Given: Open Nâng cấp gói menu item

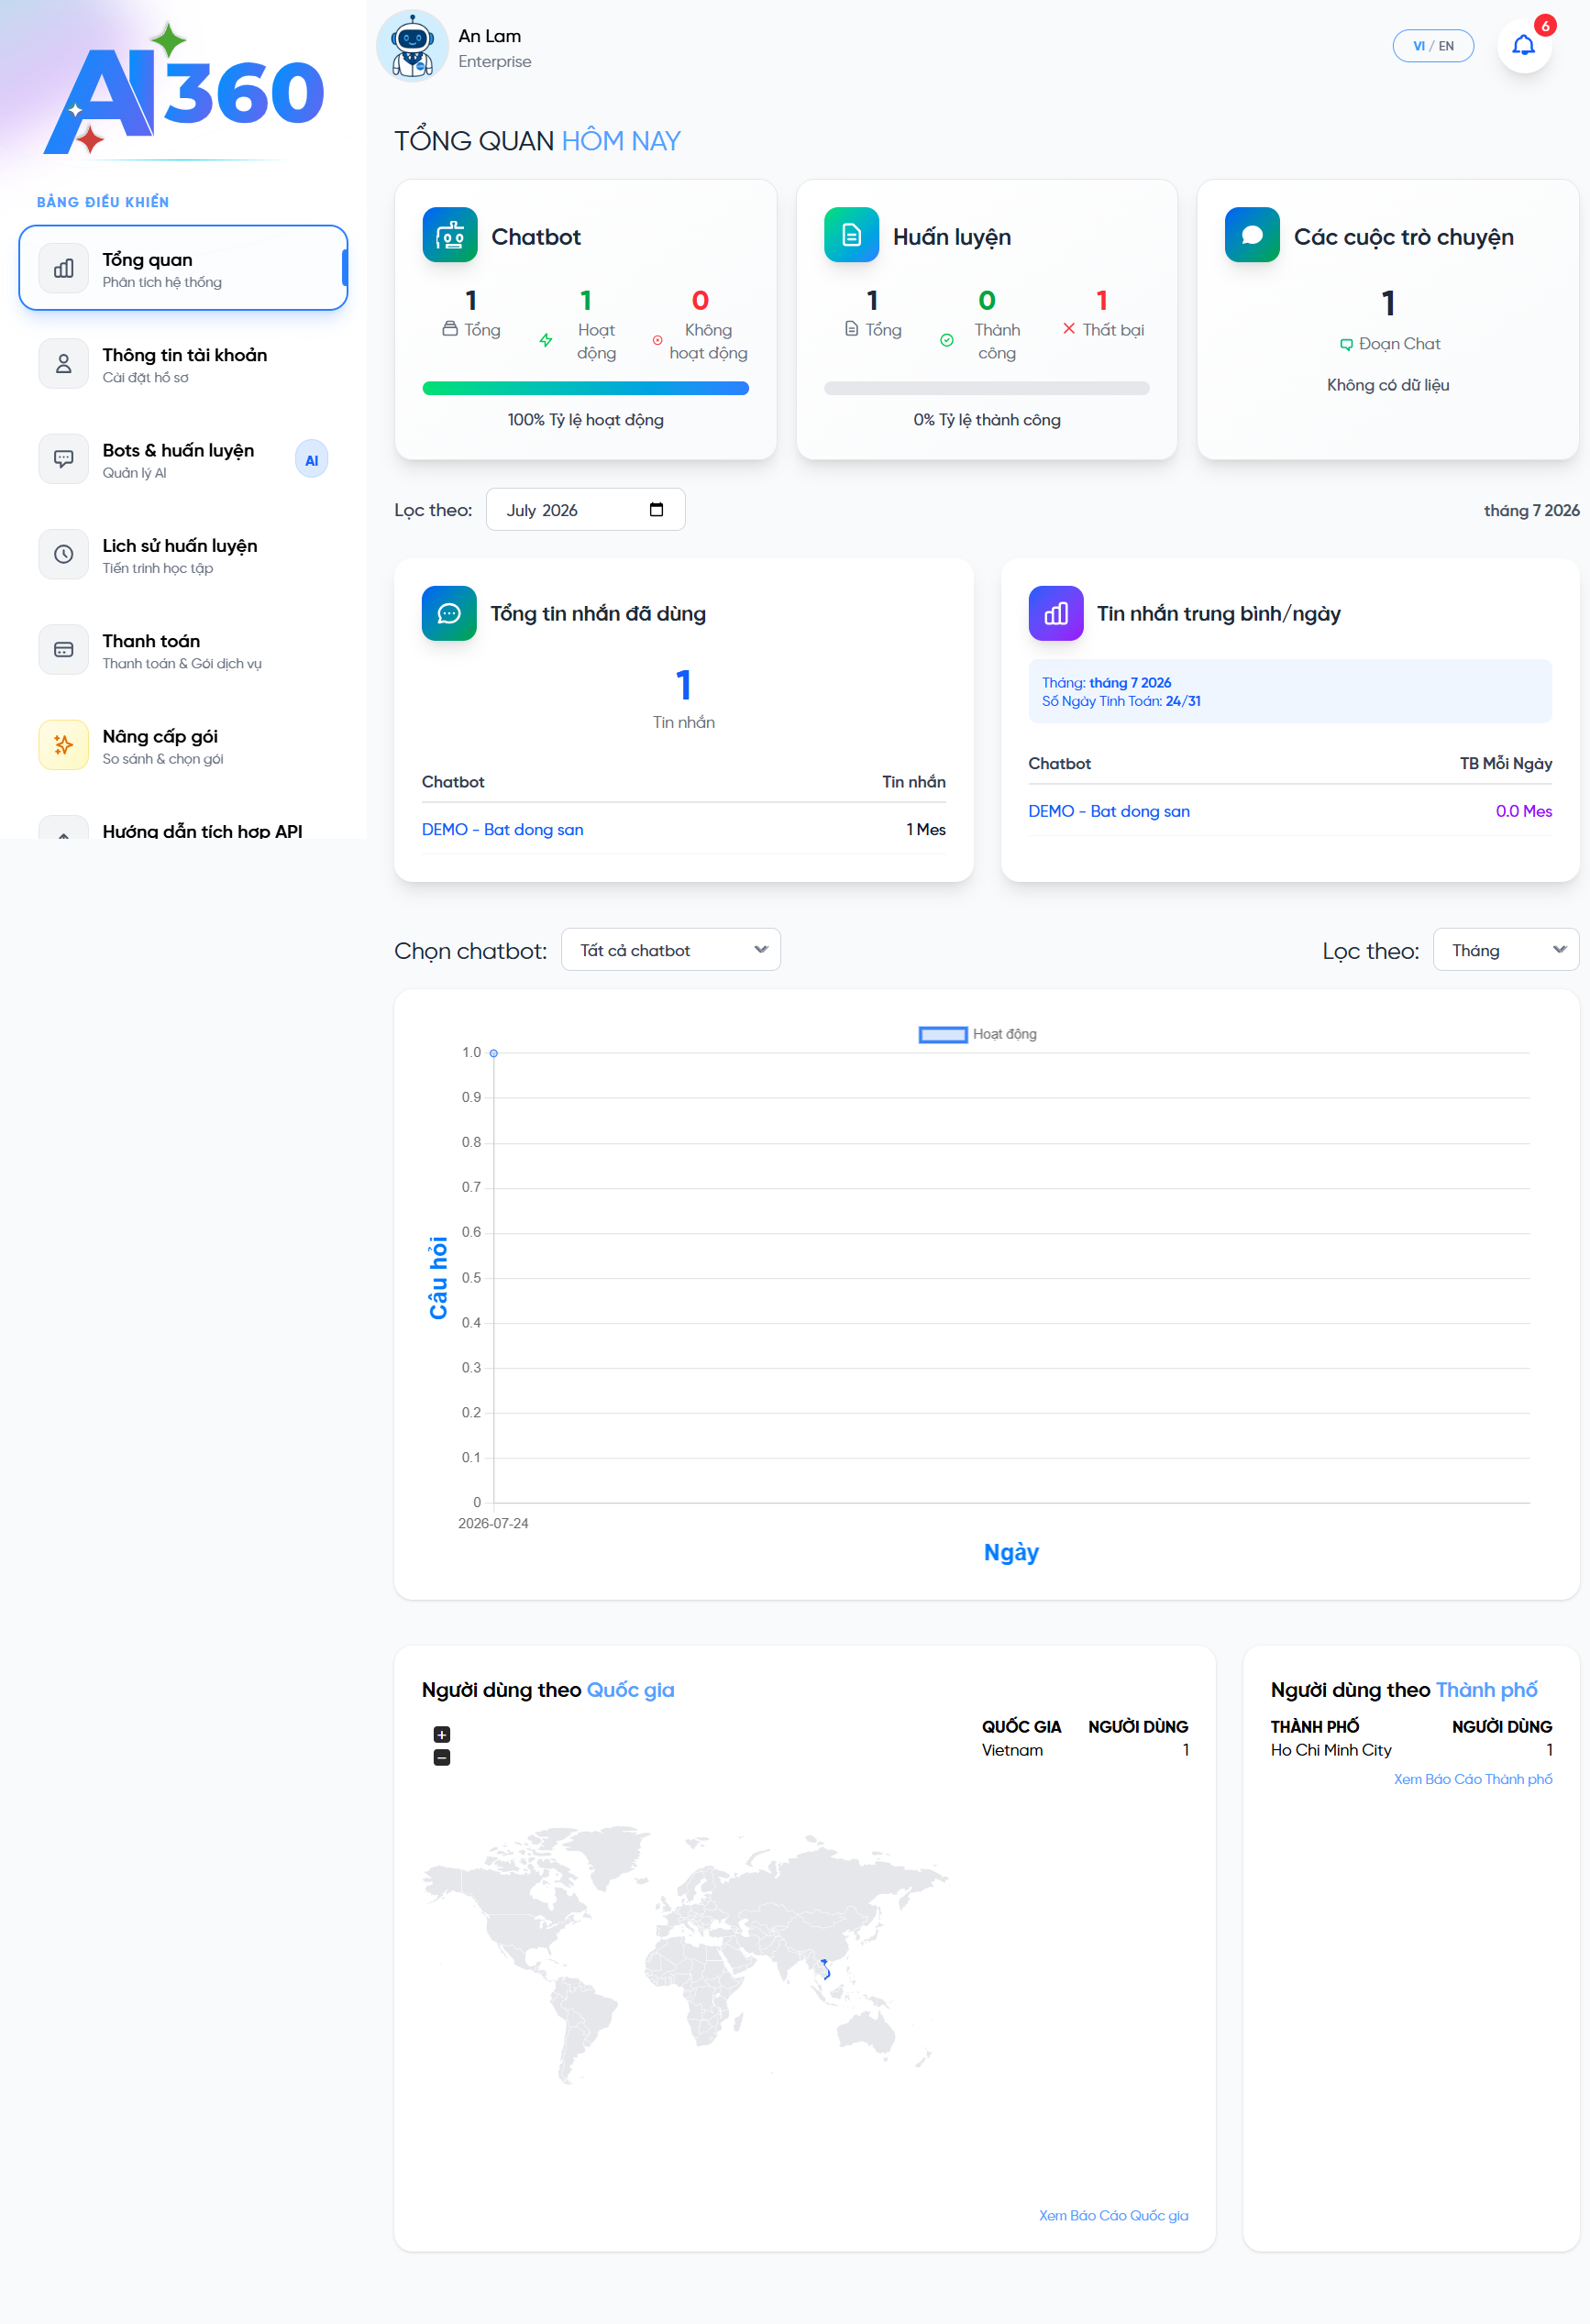Looking at the screenshot, I should pos(183,745).
